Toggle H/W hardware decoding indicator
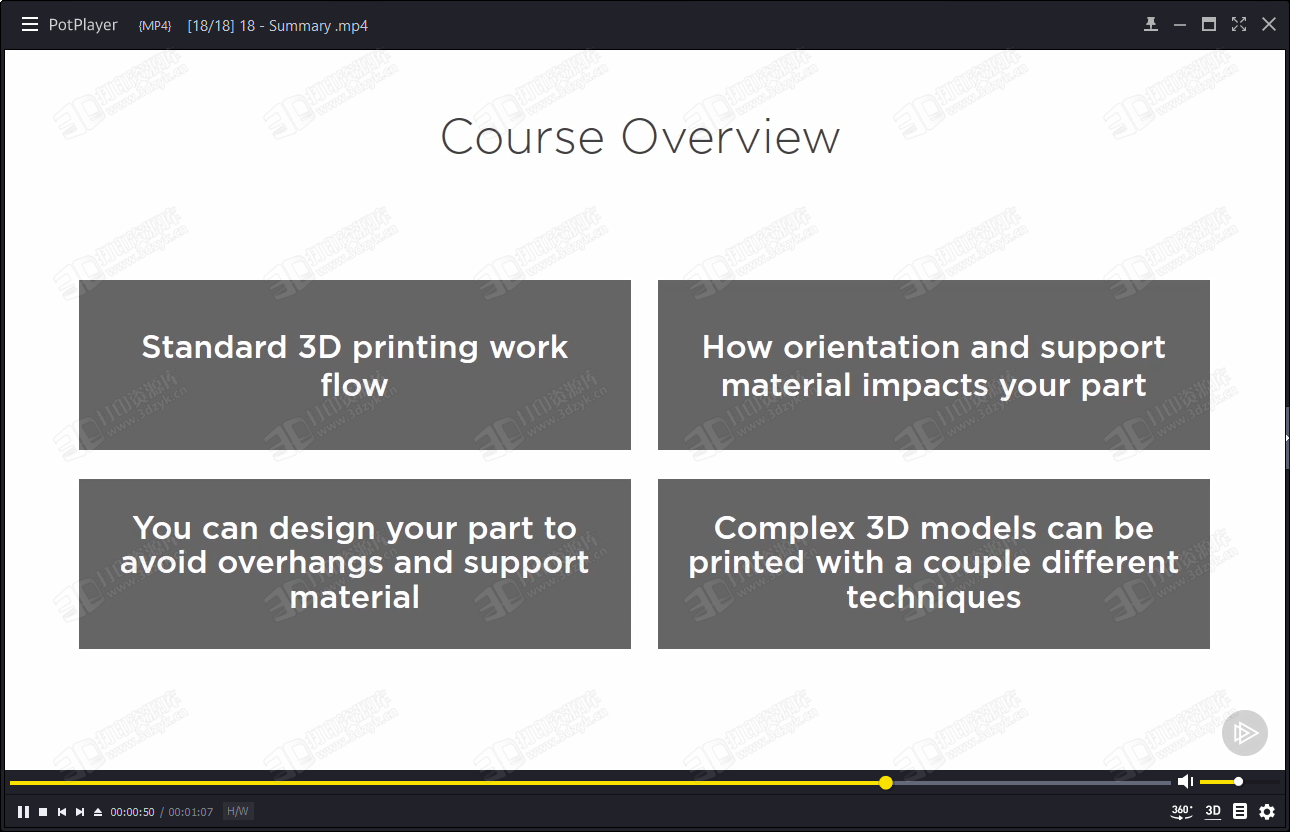 click(238, 812)
